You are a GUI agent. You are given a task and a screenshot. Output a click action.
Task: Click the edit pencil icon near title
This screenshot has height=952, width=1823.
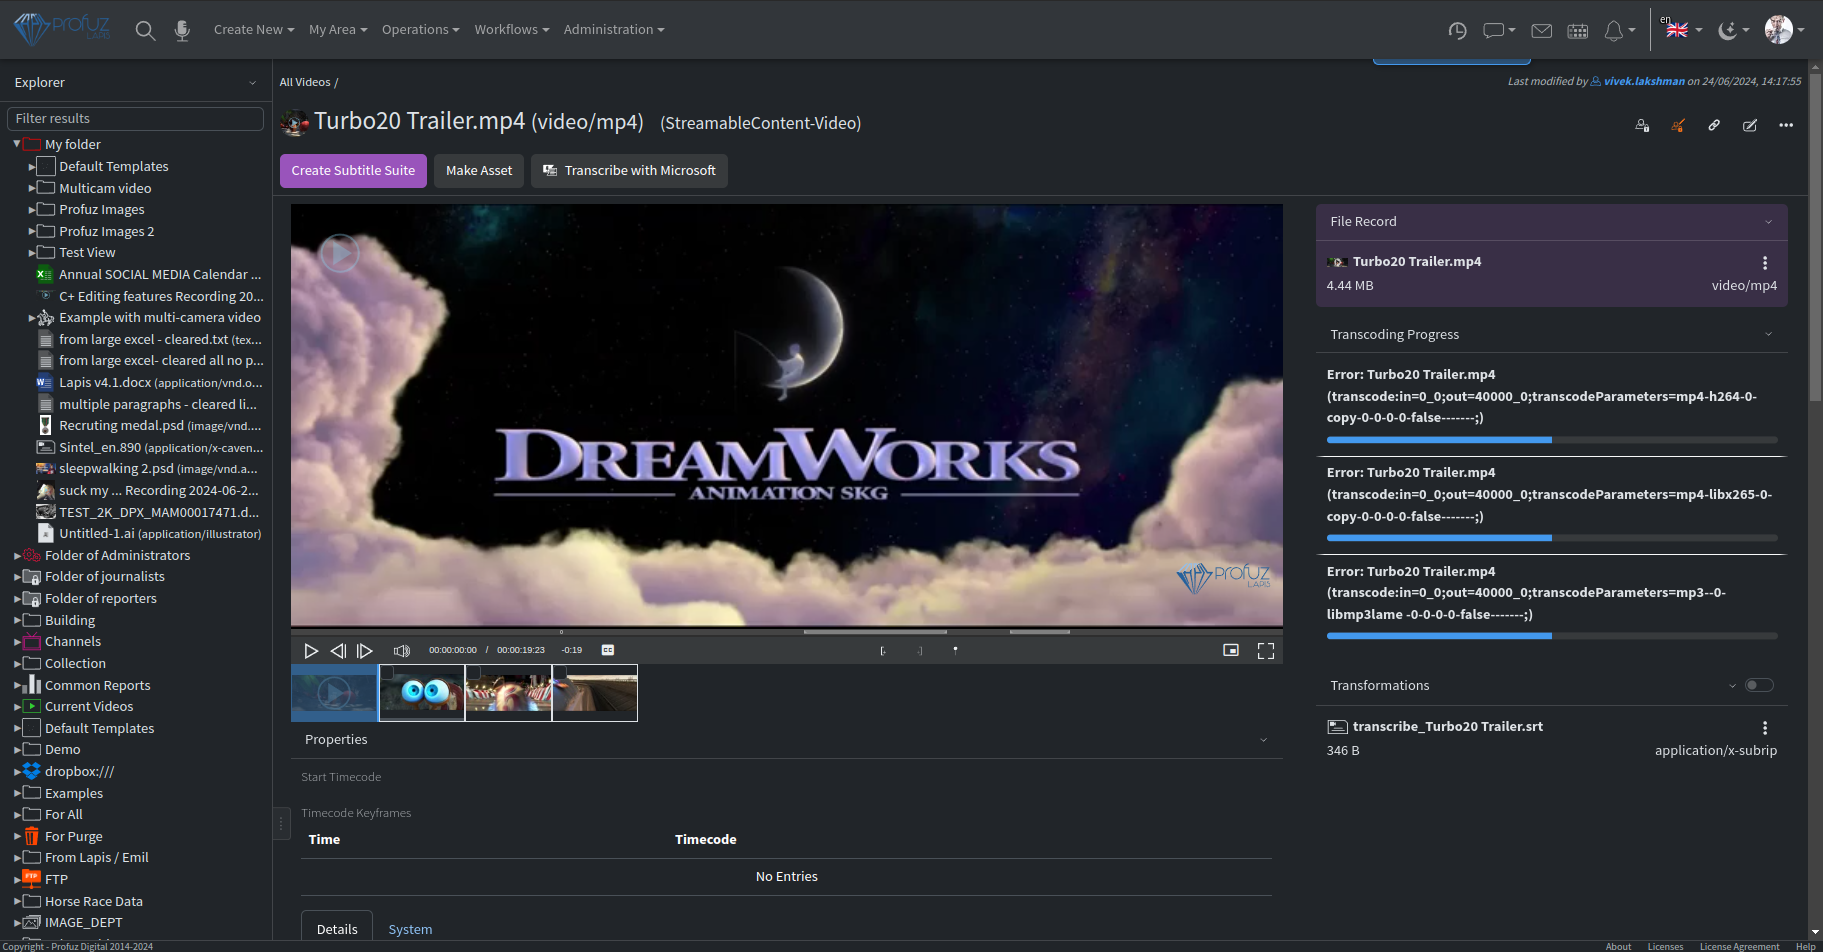(x=1750, y=125)
